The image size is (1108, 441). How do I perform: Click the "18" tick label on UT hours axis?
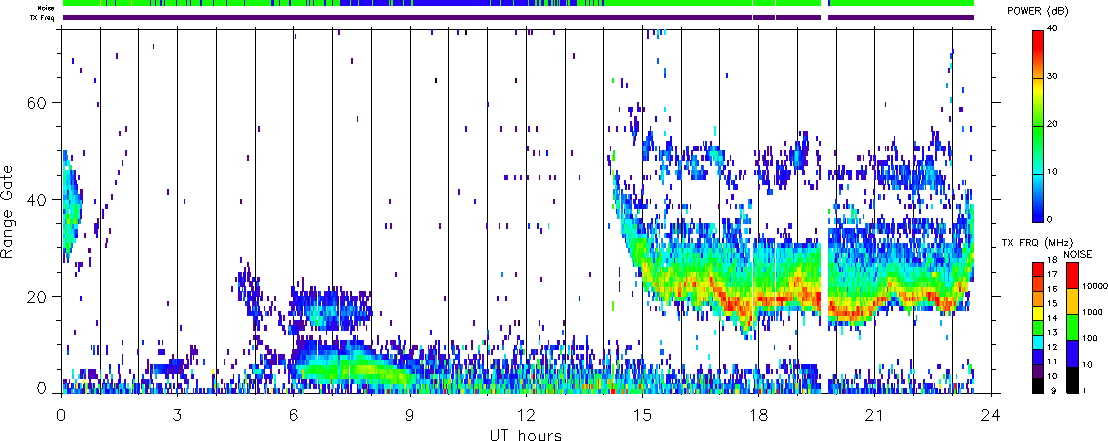pos(758,414)
